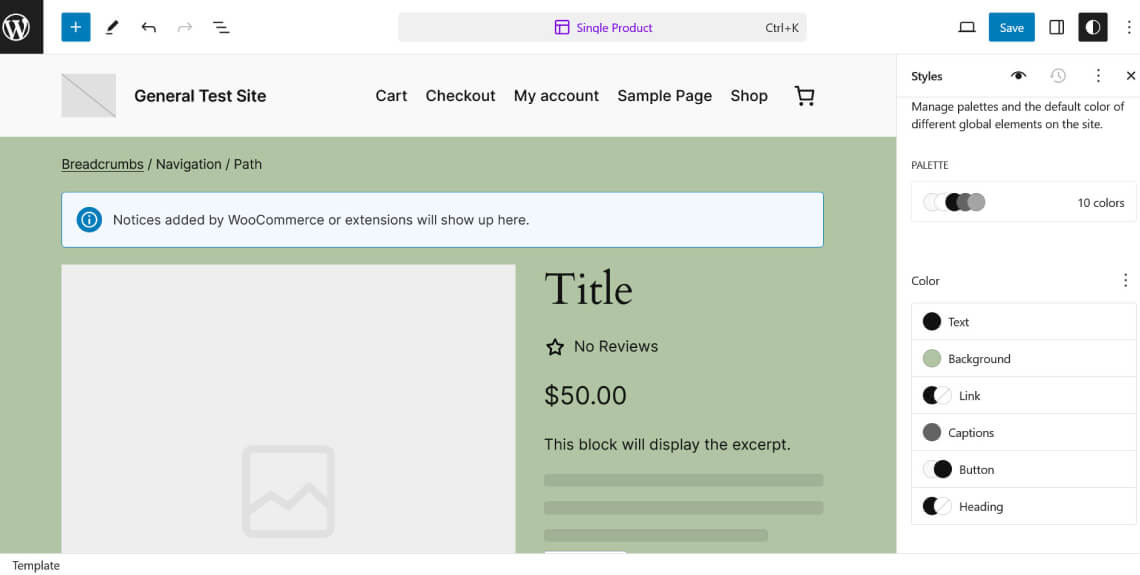Toggle the Settings sidebar panel
The height and width of the screenshot is (575, 1140).
[1056, 27]
